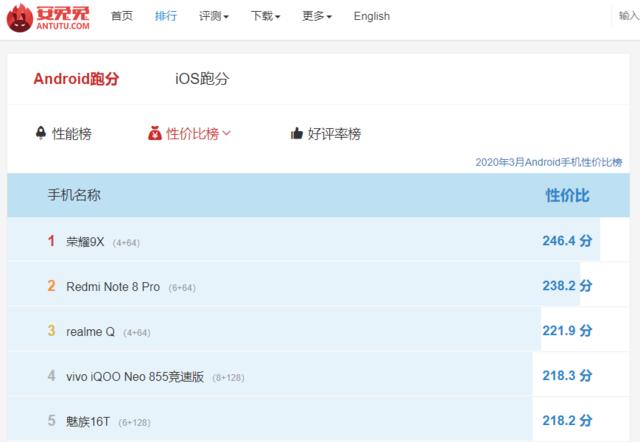Click the (6+64) spec label

tap(182, 288)
